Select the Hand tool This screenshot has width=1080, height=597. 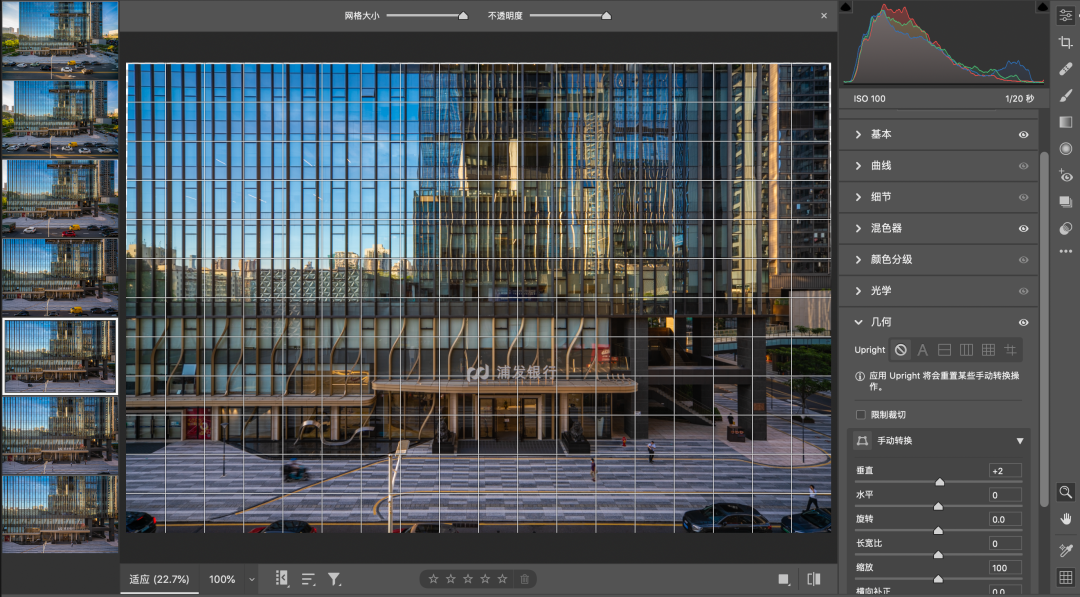click(1065, 518)
